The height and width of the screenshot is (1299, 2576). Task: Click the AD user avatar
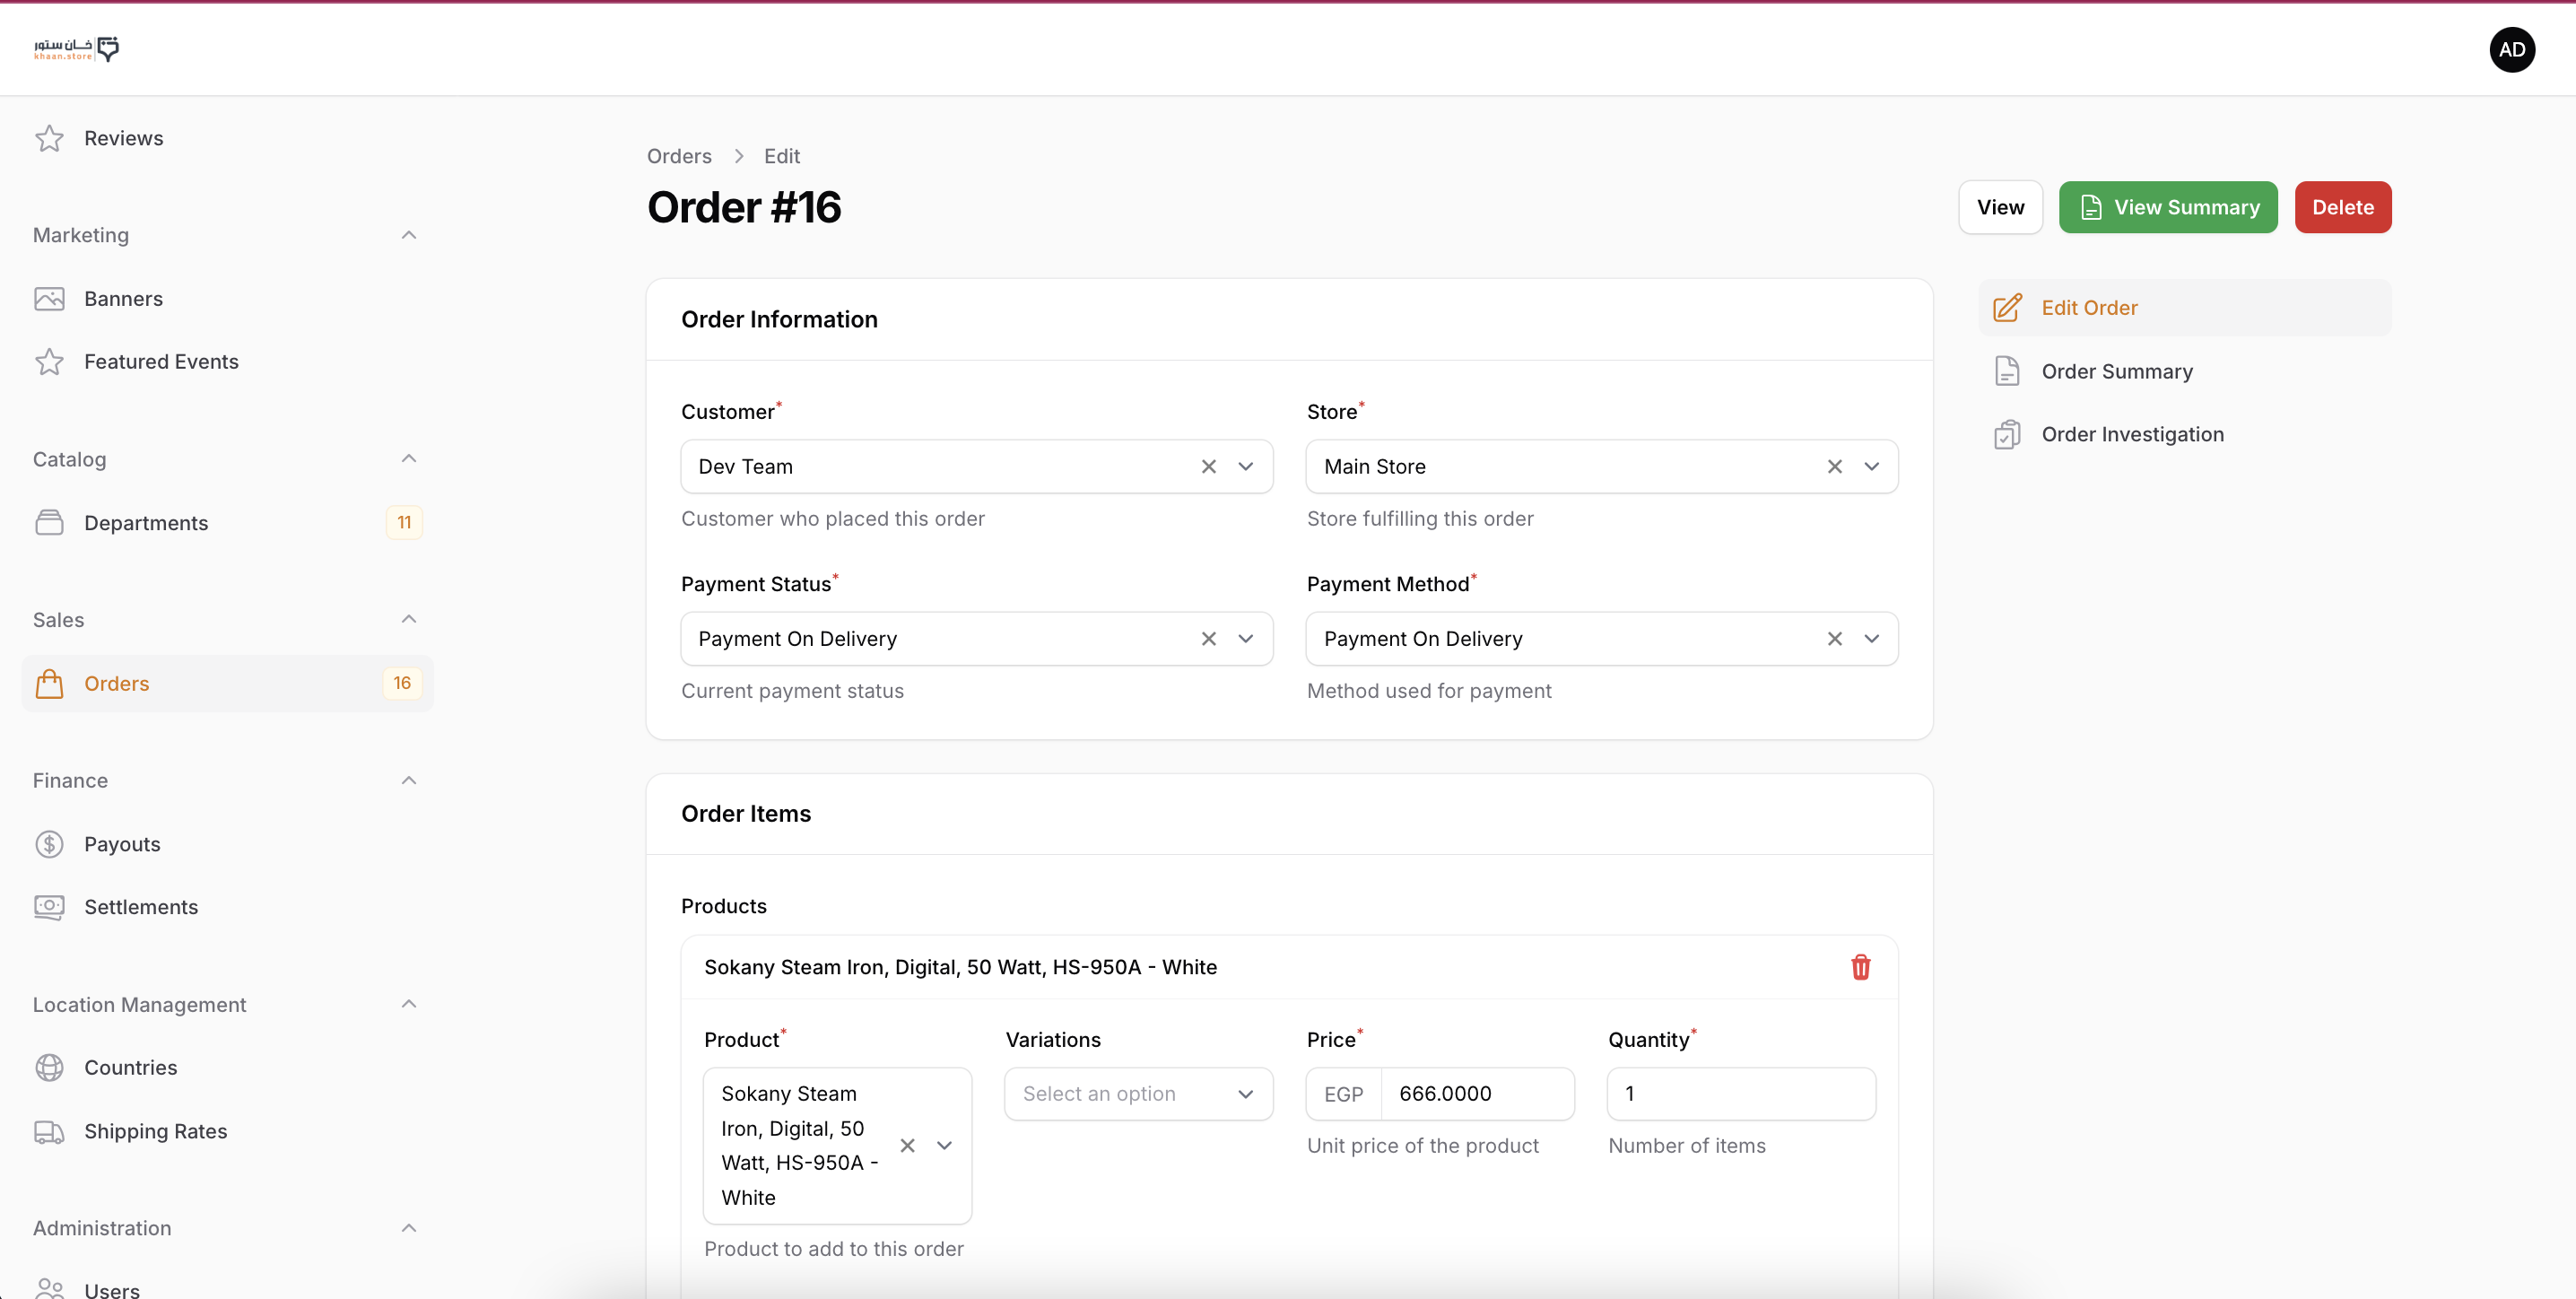pyautogui.click(x=2511, y=50)
